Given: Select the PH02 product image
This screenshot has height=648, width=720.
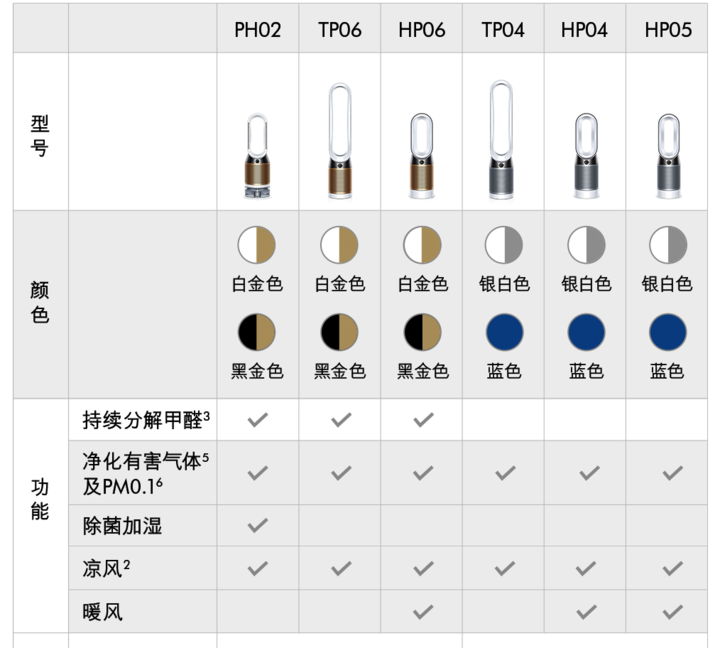Looking at the screenshot, I should [257, 156].
